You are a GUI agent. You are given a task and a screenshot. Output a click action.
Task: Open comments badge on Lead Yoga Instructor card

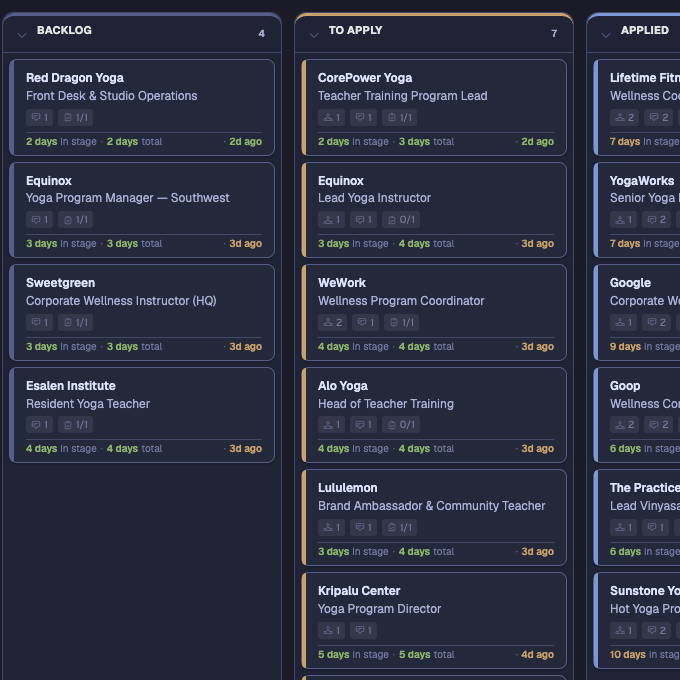[363, 219]
